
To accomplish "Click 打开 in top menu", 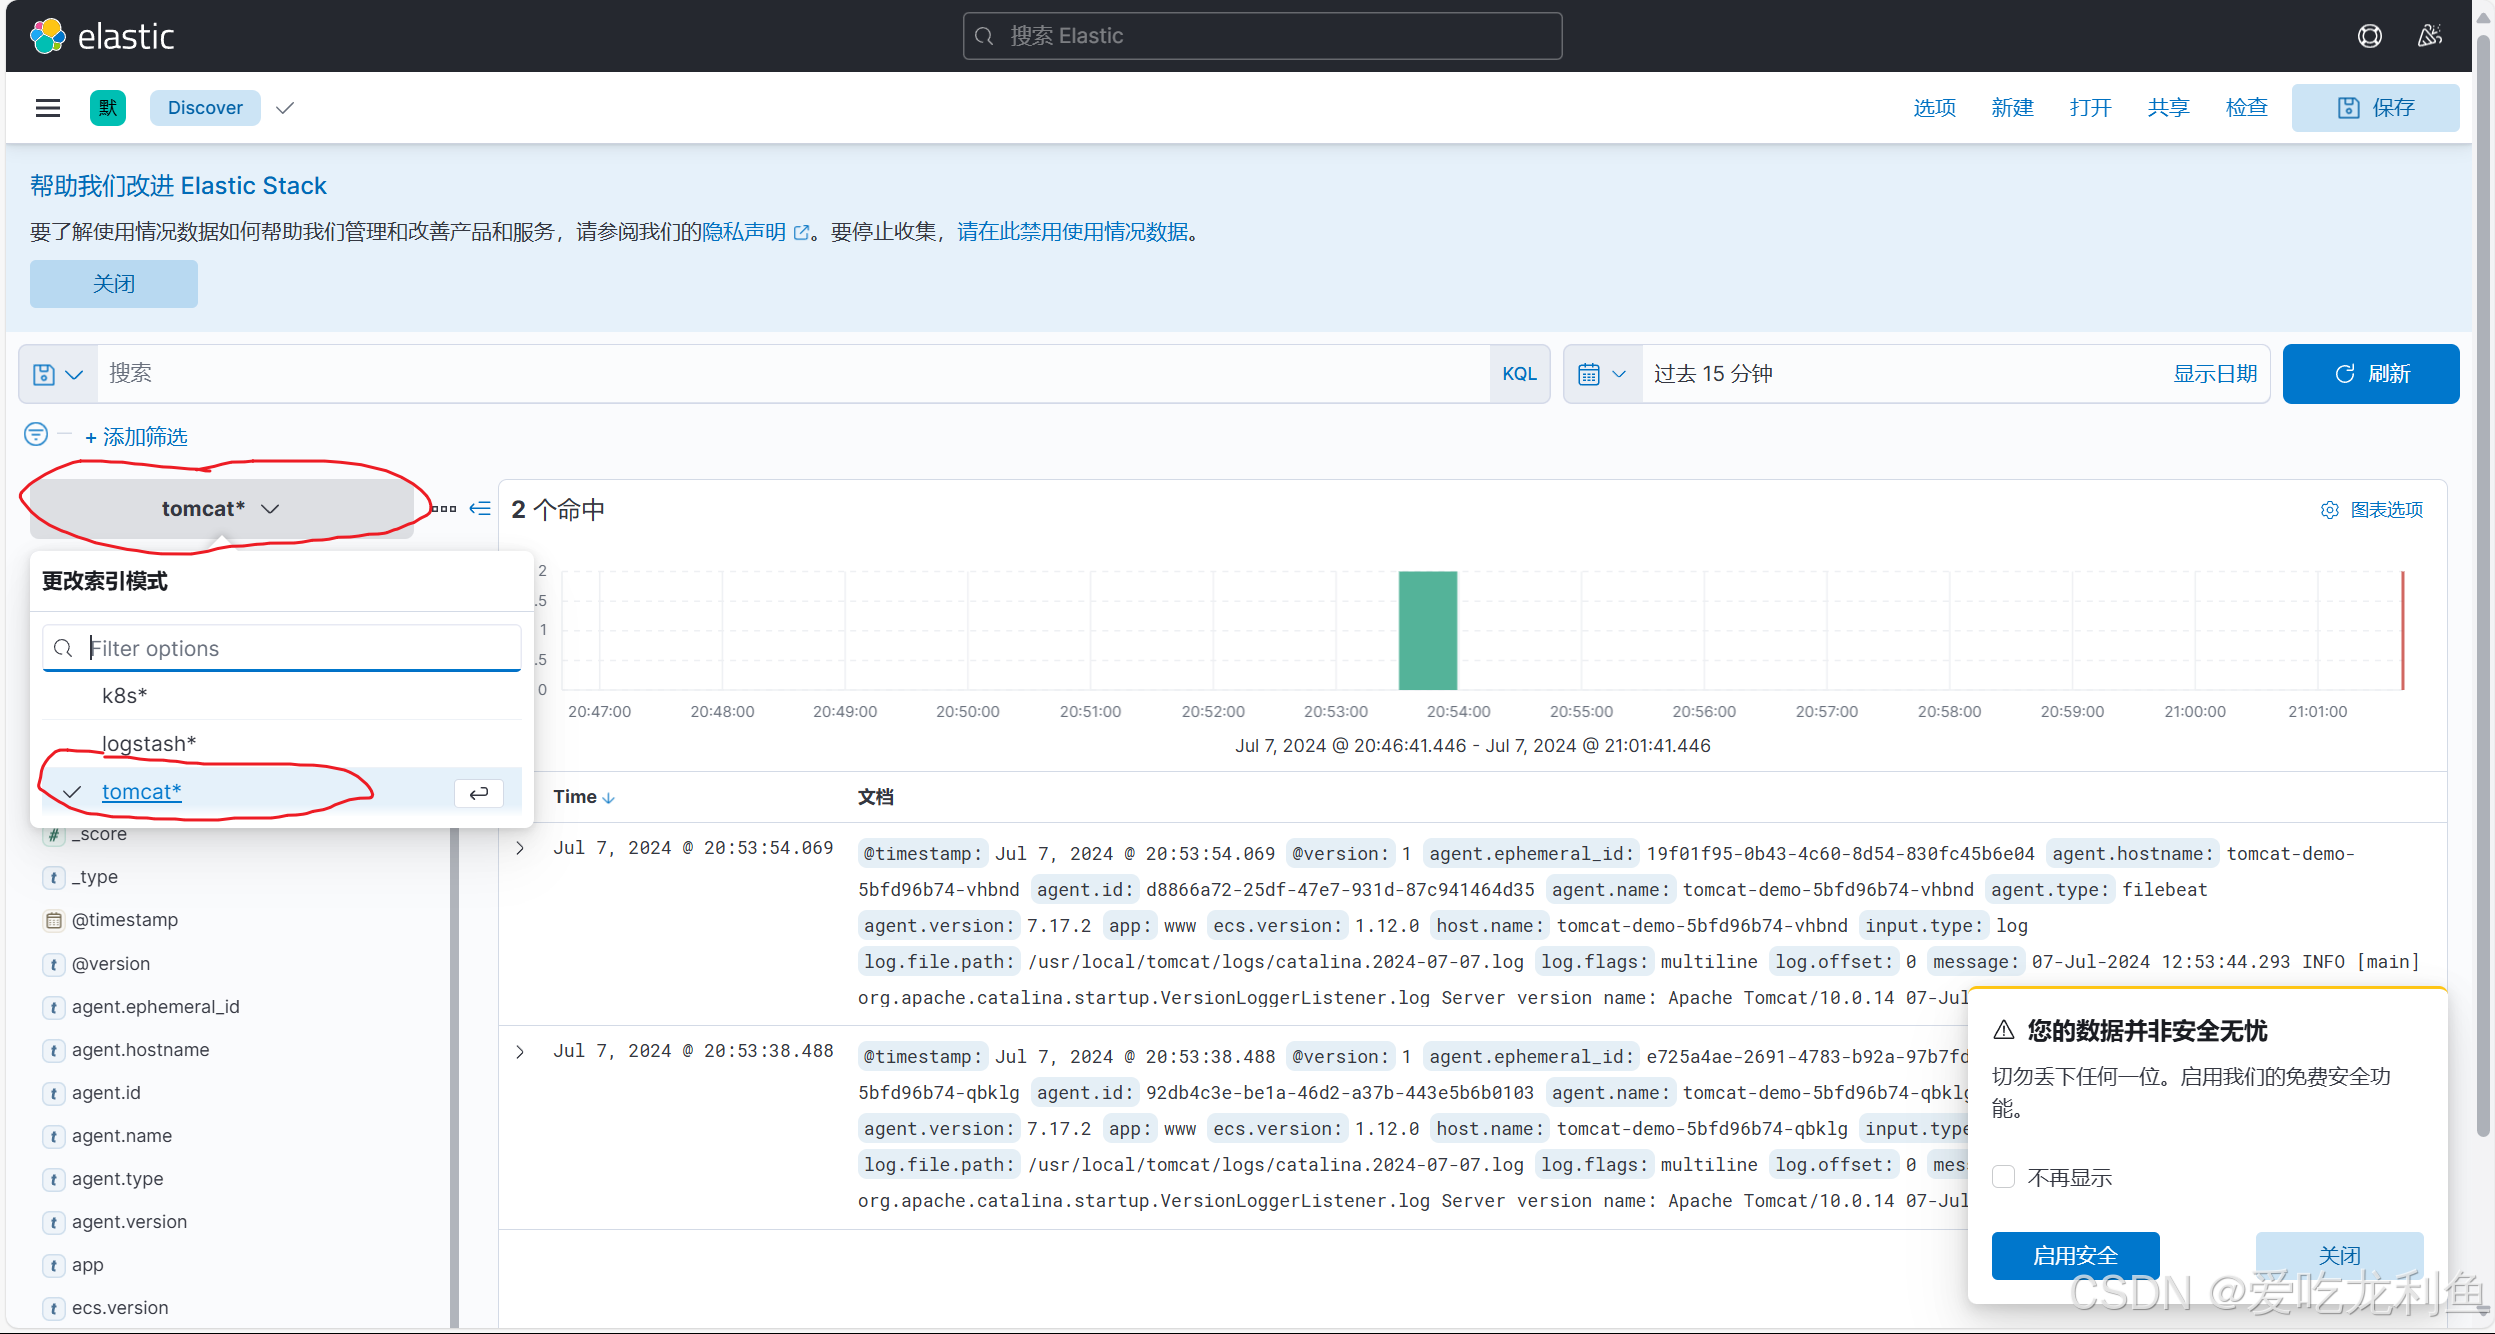I will (2090, 108).
